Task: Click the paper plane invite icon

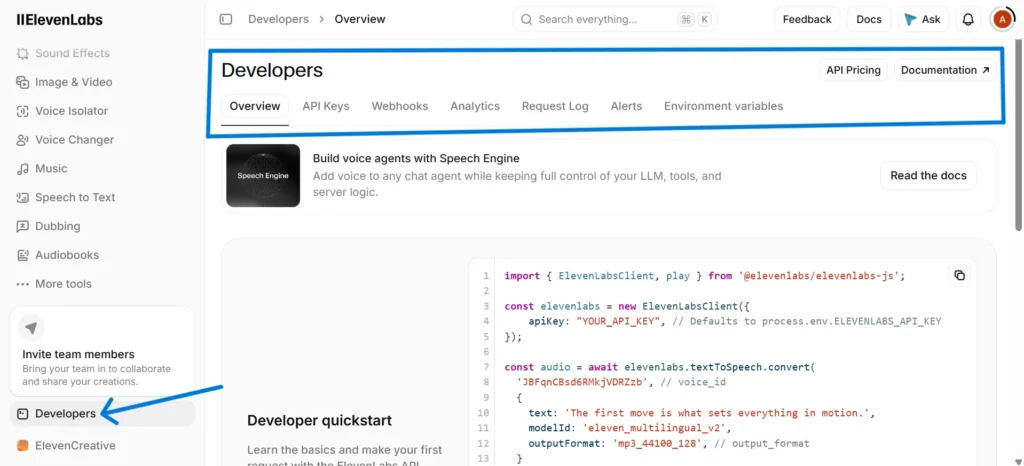Action: pyautogui.click(x=31, y=328)
